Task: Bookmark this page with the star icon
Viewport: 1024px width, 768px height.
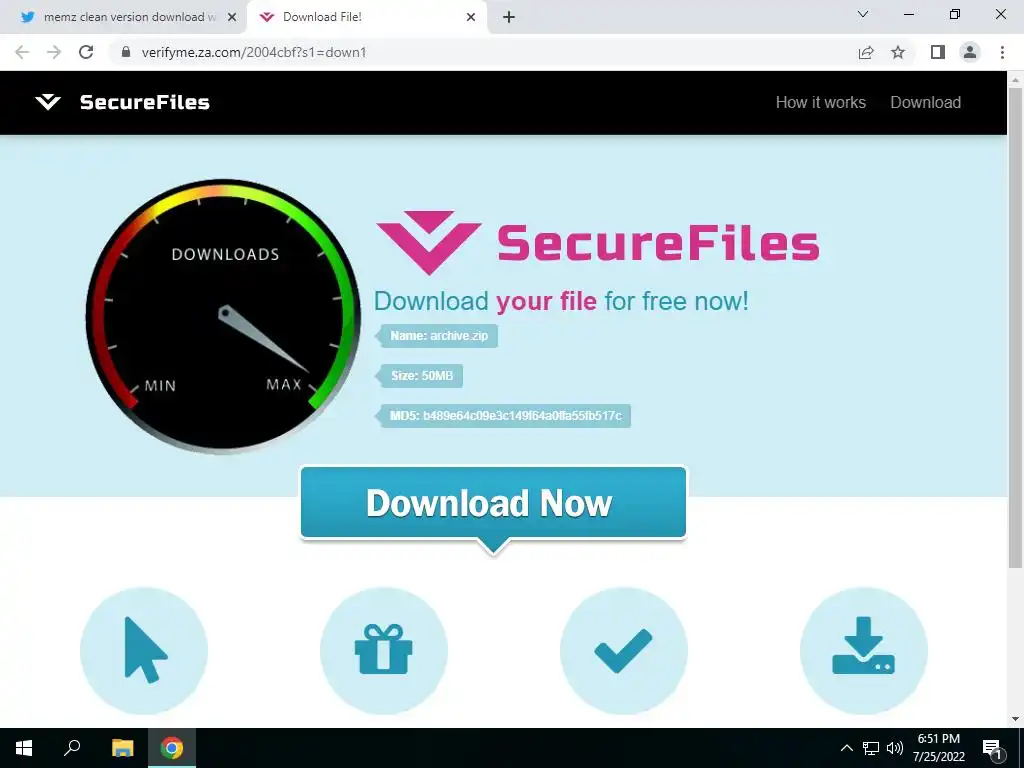Action: click(x=898, y=52)
